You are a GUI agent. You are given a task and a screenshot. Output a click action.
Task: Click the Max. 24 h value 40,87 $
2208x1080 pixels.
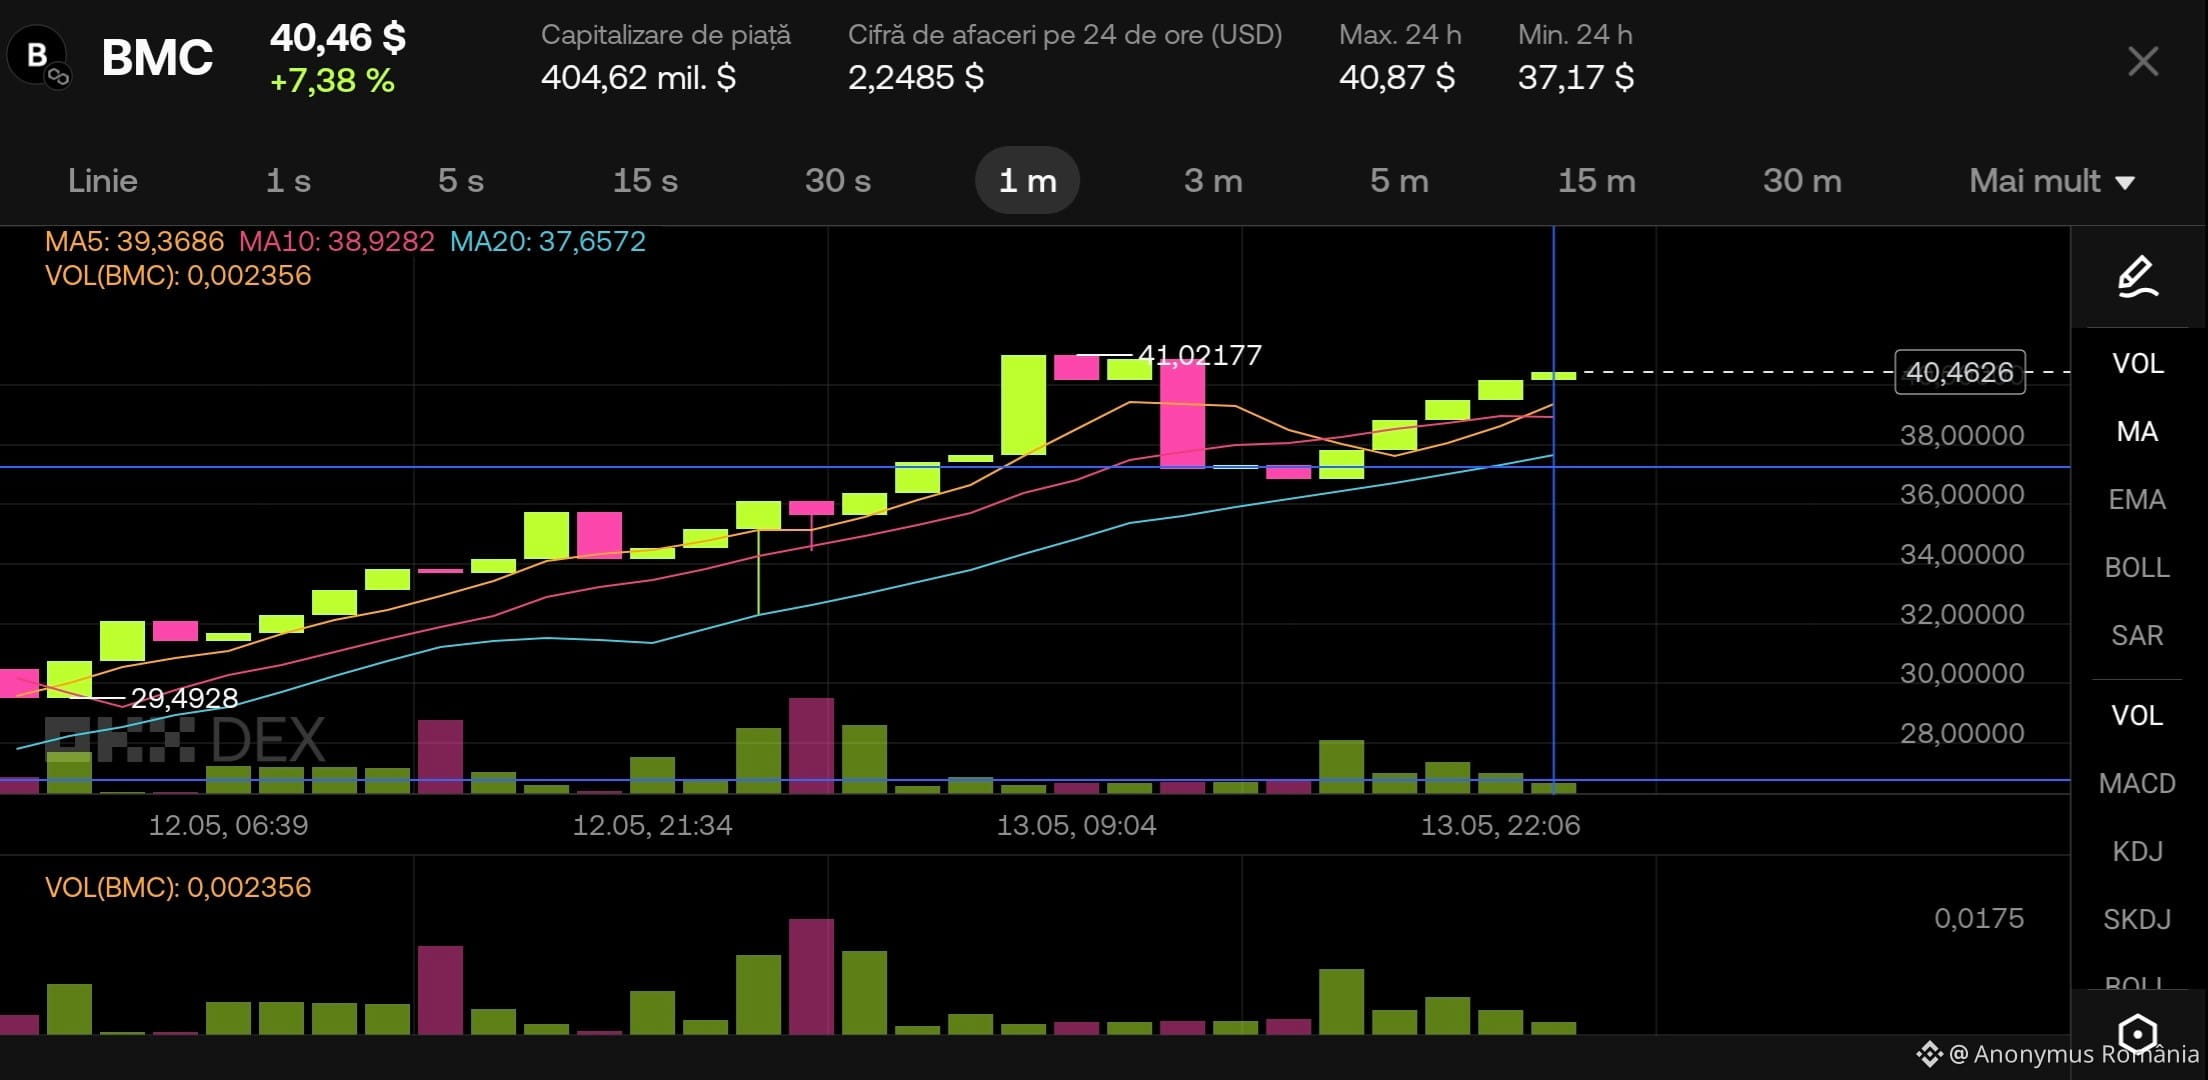[1397, 78]
